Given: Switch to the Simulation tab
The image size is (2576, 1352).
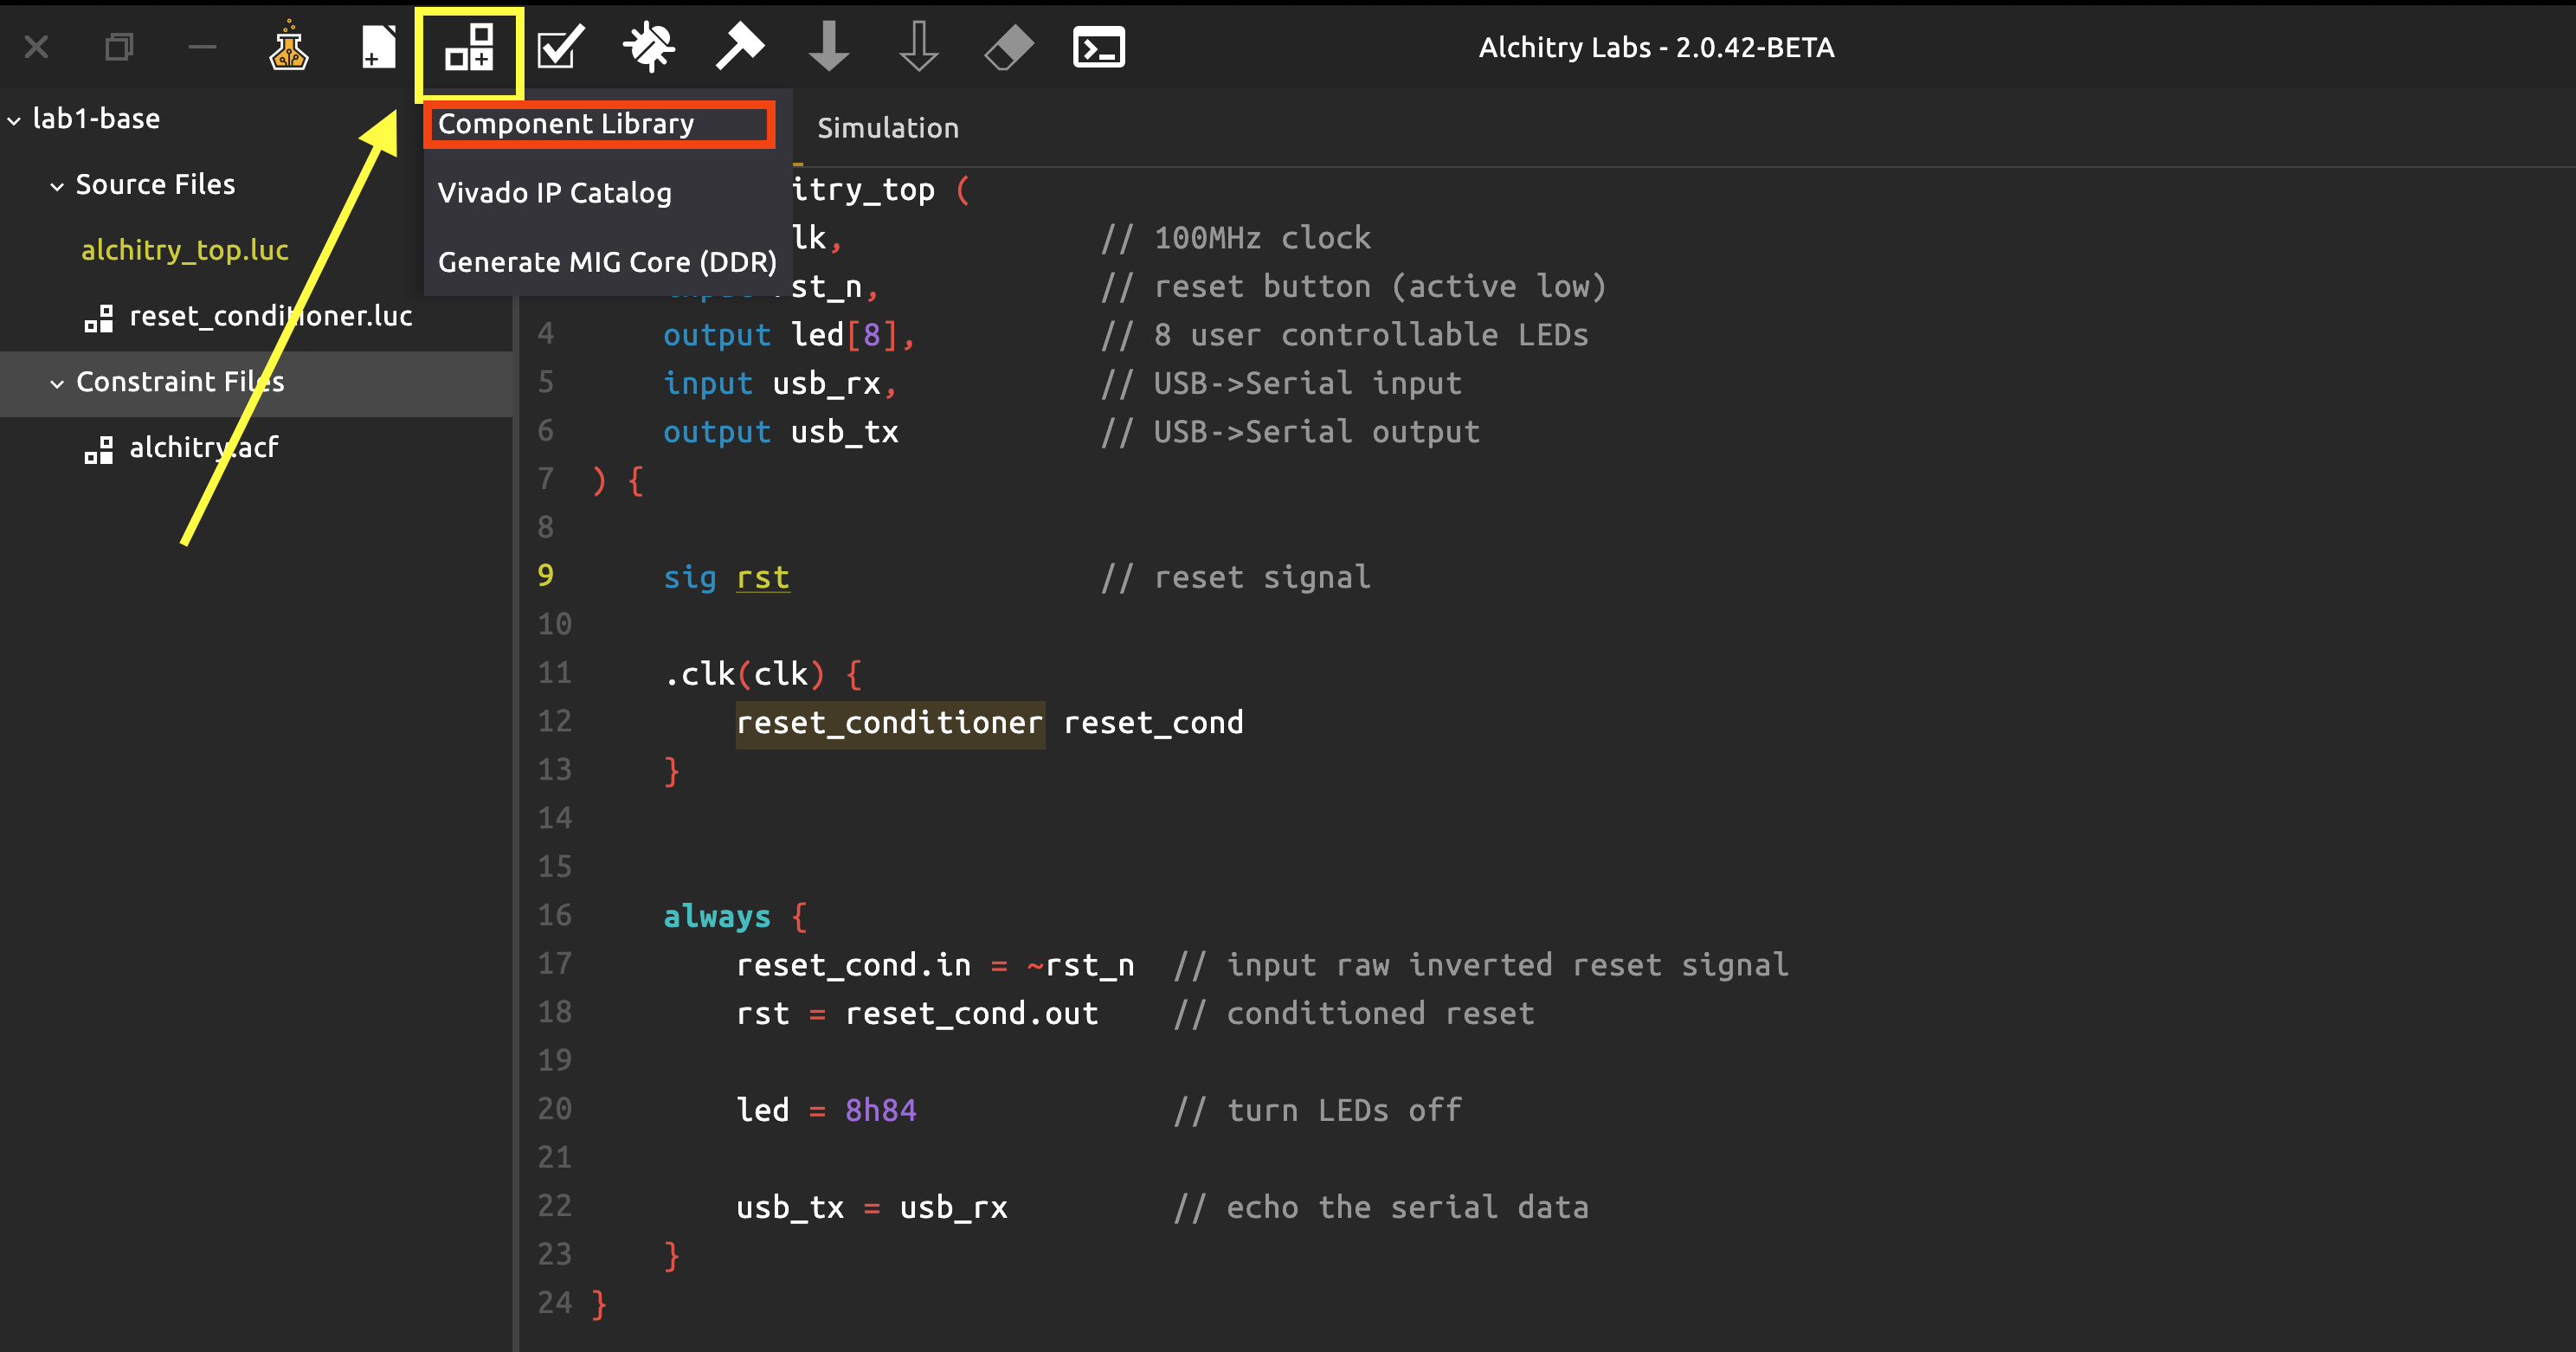Looking at the screenshot, I should point(887,128).
